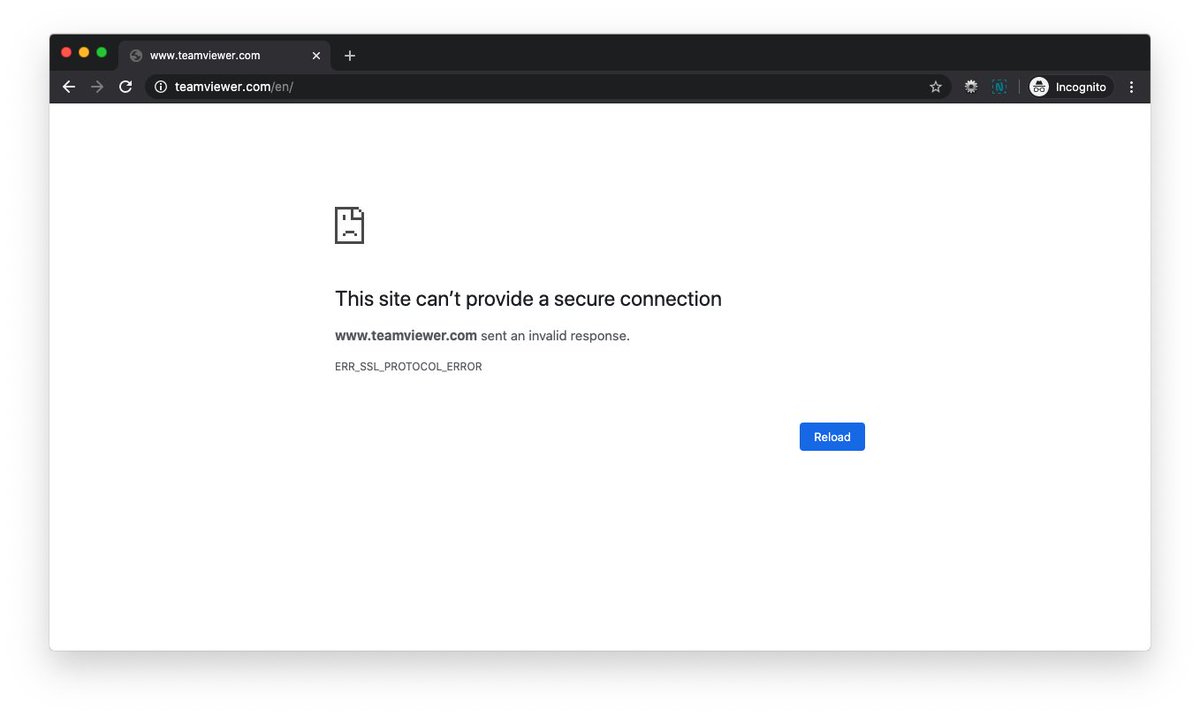1200x716 pixels.
Task: Click the globe favicon on the tab
Action: (x=136, y=56)
